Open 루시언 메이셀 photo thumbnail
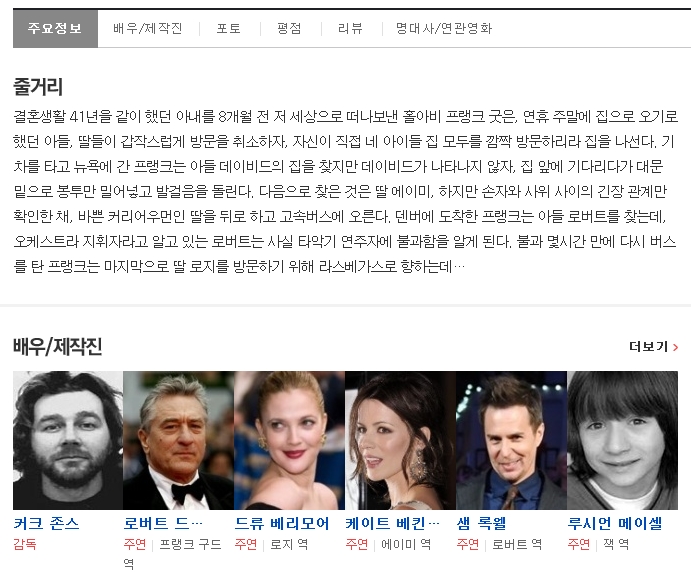The image size is (691, 578). pyautogui.click(x=622, y=440)
